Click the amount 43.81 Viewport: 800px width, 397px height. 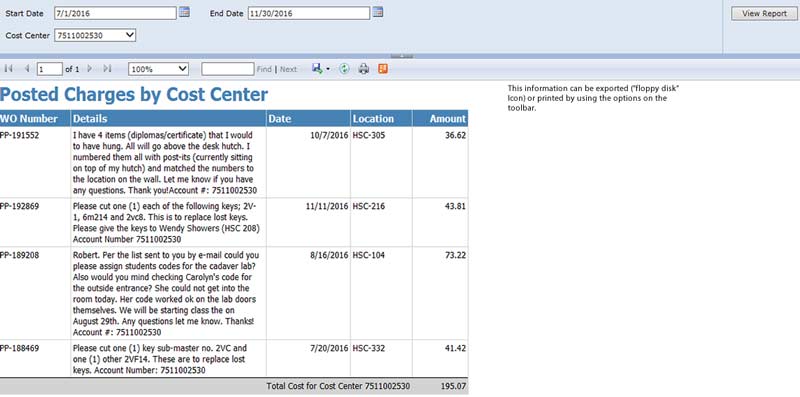tap(455, 207)
